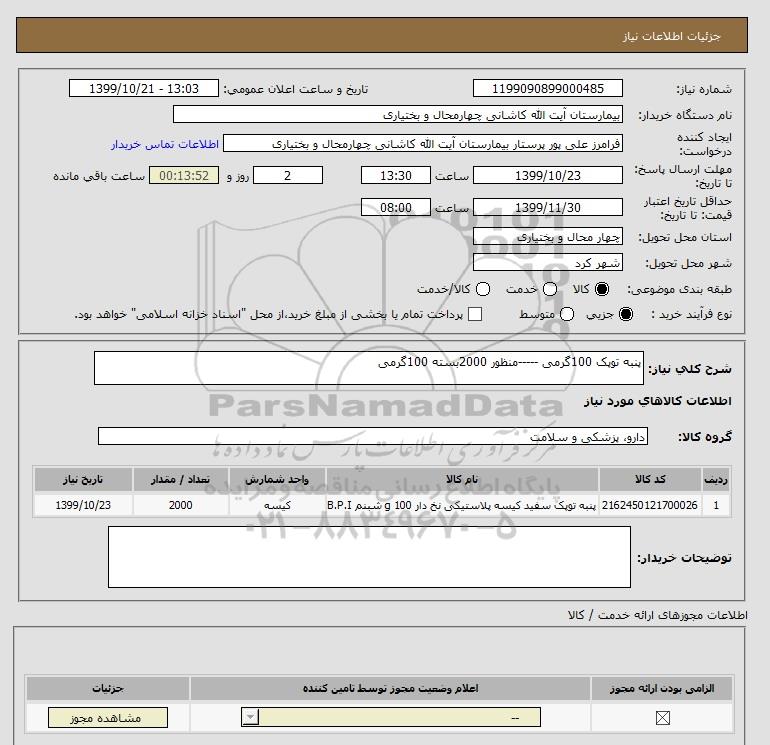Click the unit cell کیسه
The width and height of the screenshot is (770, 745).
click(277, 505)
